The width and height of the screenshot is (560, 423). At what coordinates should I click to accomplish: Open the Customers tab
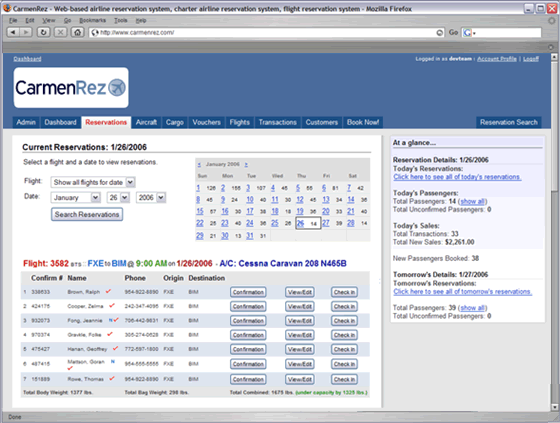(321, 122)
